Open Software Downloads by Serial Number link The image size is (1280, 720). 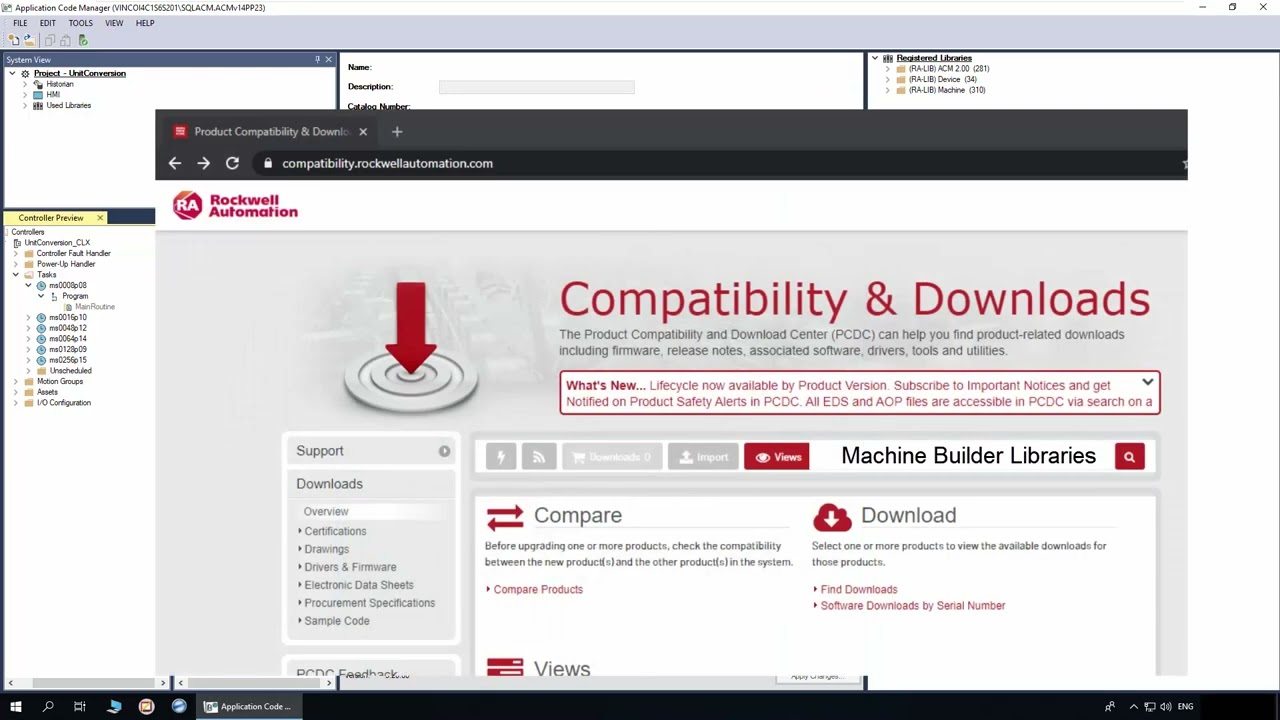click(913, 606)
